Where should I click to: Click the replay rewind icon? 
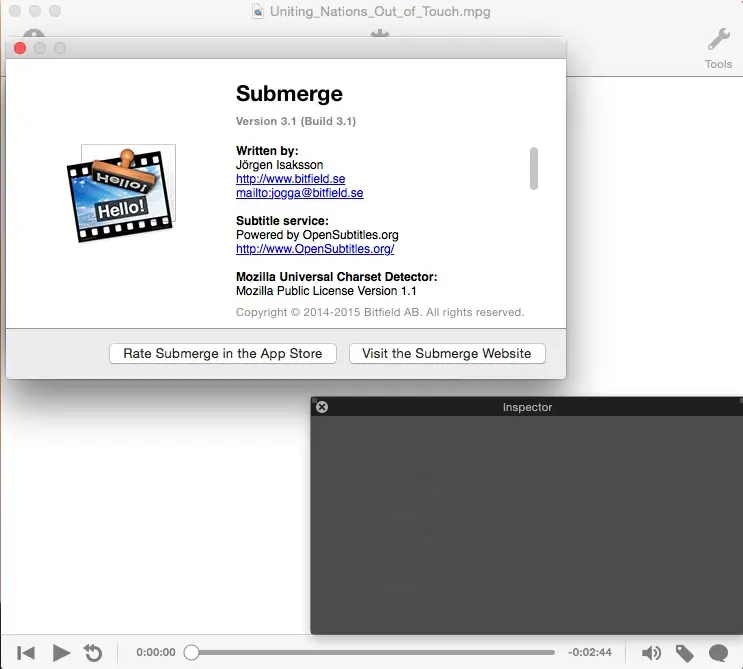click(93, 653)
